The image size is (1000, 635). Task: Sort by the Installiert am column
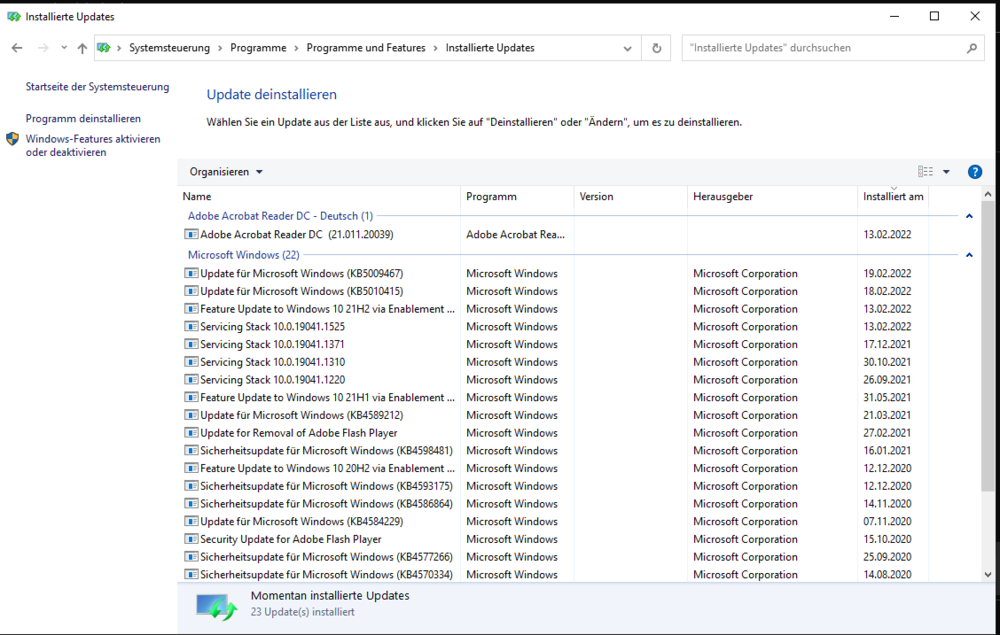pyautogui.click(x=892, y=197)
